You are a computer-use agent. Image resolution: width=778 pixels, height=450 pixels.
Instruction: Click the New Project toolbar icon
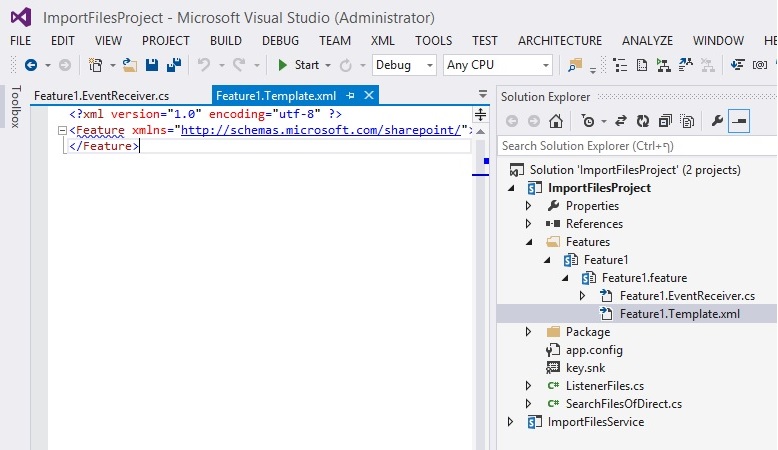click(95, 65)
